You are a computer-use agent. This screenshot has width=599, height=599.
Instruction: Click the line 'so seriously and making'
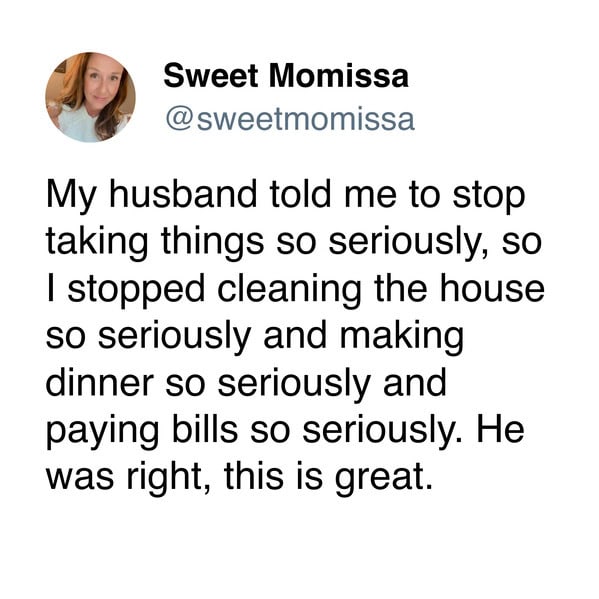tap(255, 337)
